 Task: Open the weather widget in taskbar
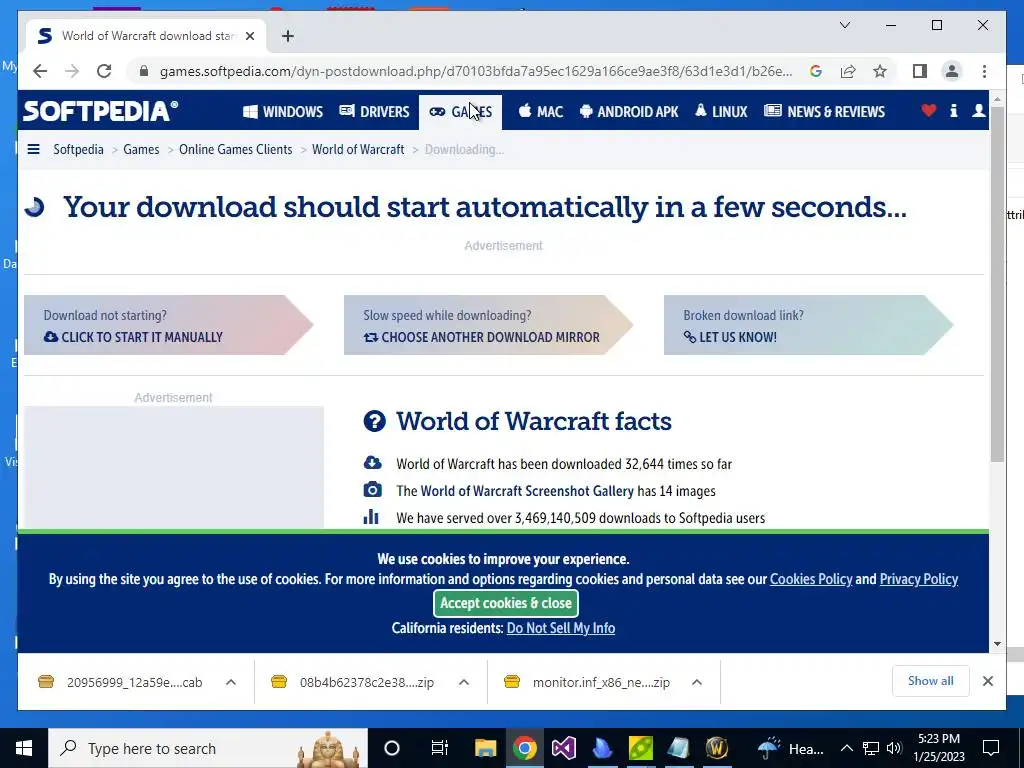(x=790, y=748)
